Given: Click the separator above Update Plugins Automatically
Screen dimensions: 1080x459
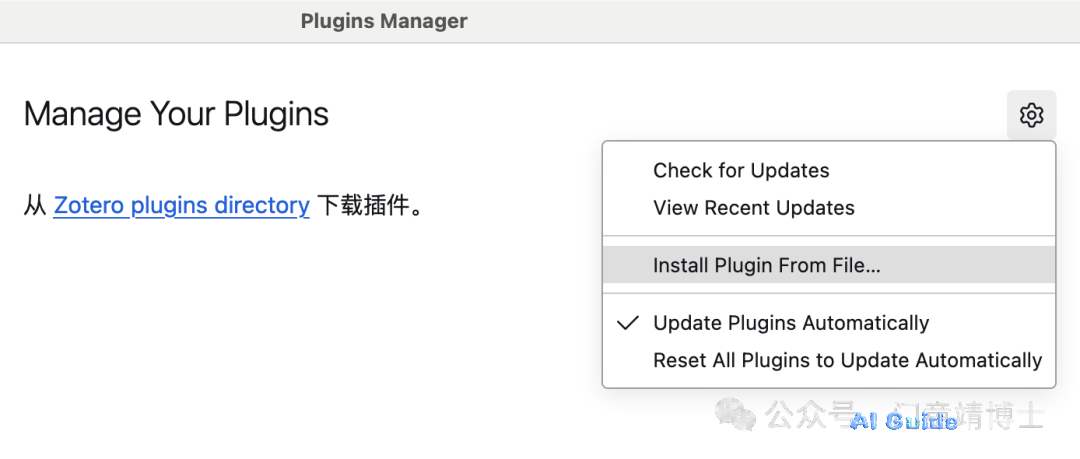Looking at the screenshot, I should point(829,294).
